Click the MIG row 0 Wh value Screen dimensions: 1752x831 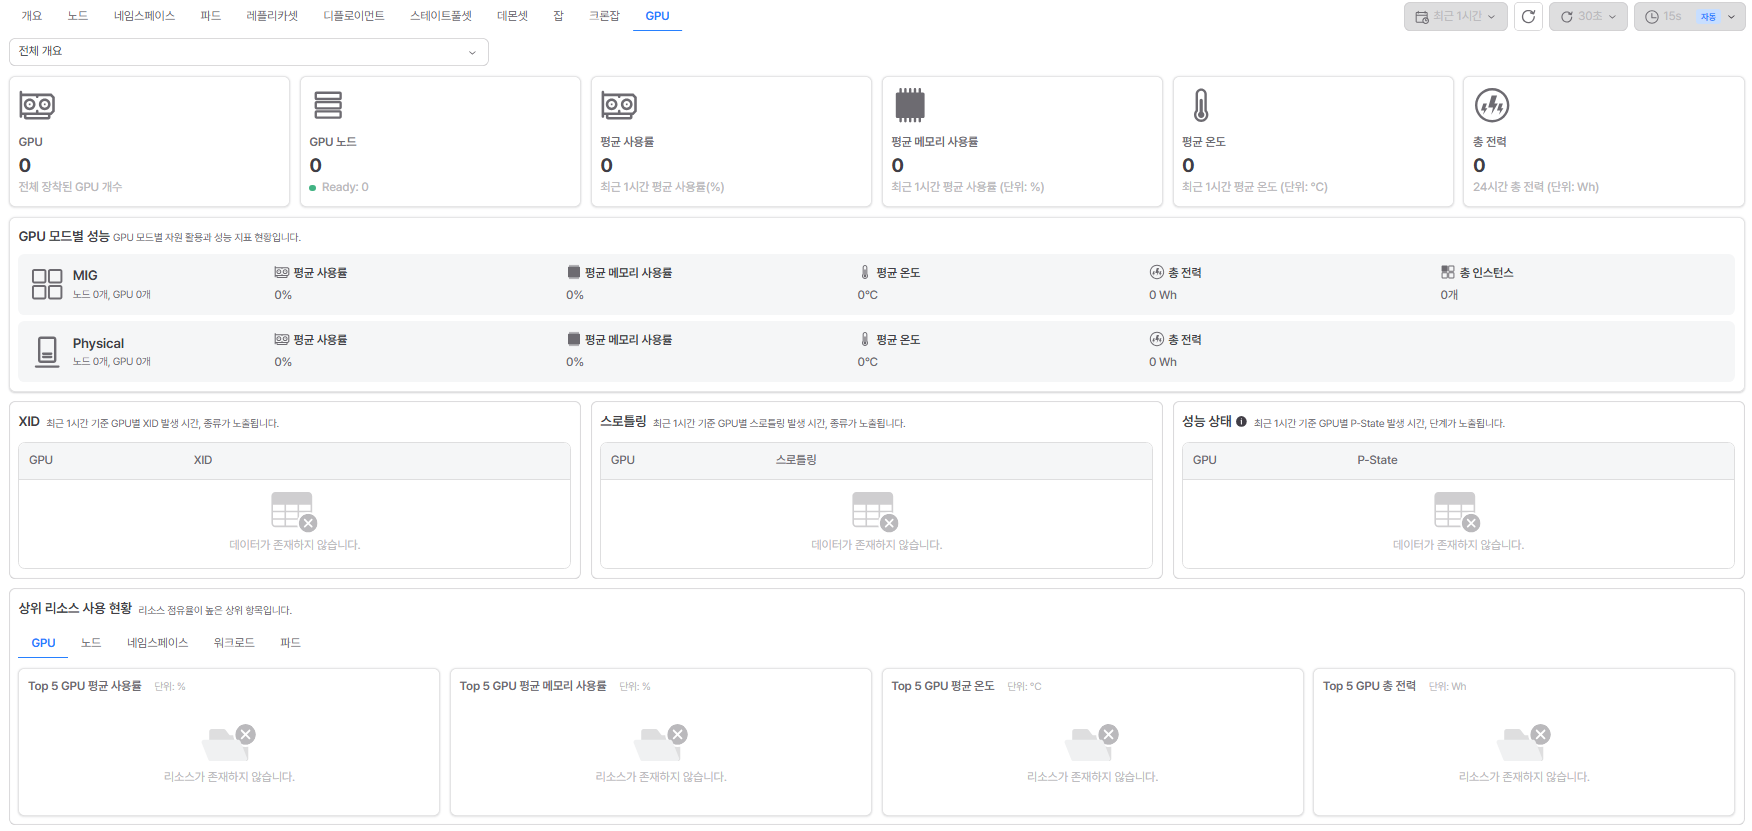[x=1163, y=295]
